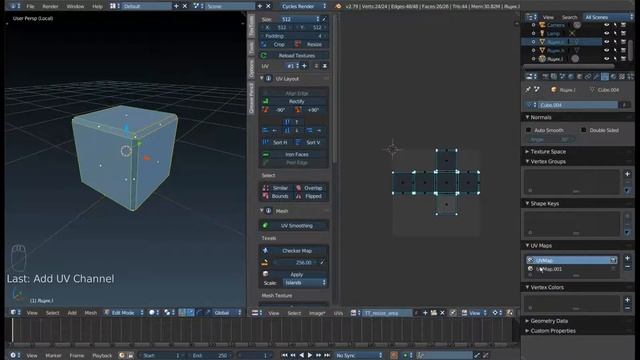Add a vertex group with plus button

[x=627, y=174]
